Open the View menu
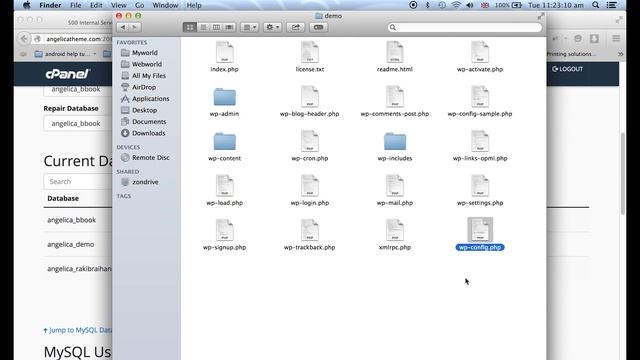The image size is (640, 360). (x=119, y=5)
